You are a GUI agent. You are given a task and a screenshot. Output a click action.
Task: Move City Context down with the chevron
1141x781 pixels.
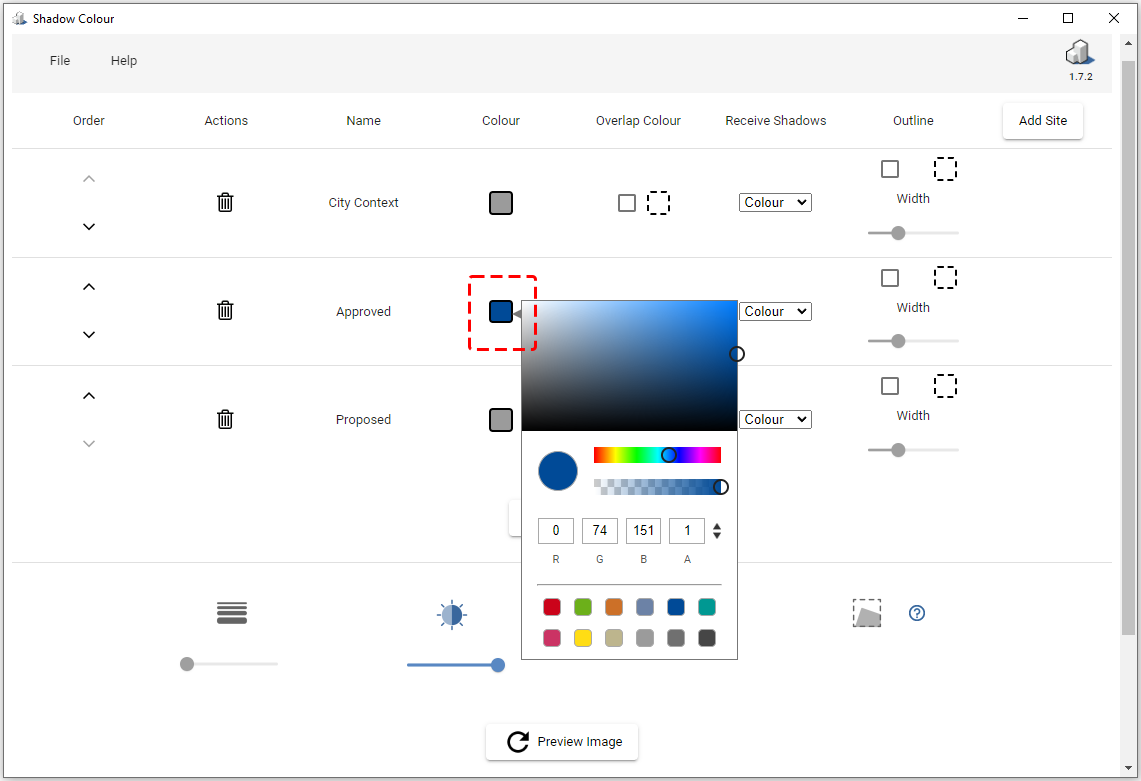point(88,227)
